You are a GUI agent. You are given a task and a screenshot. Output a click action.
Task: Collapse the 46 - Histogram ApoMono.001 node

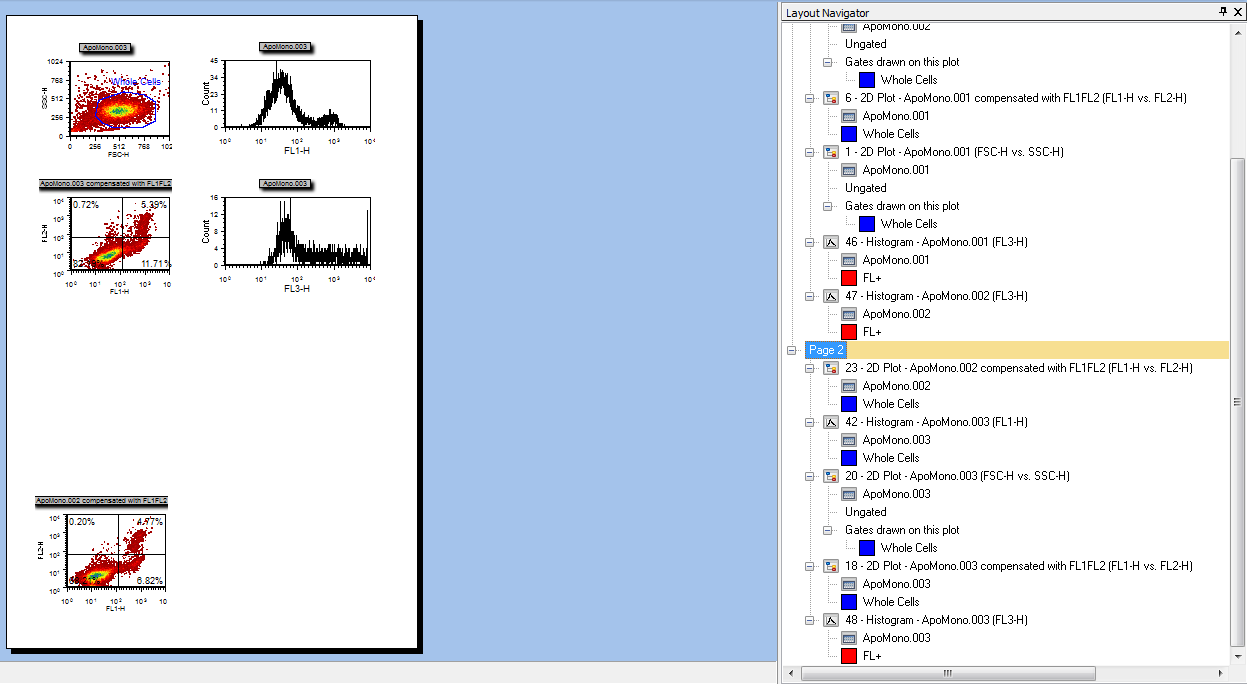click(x=809, y=242)
